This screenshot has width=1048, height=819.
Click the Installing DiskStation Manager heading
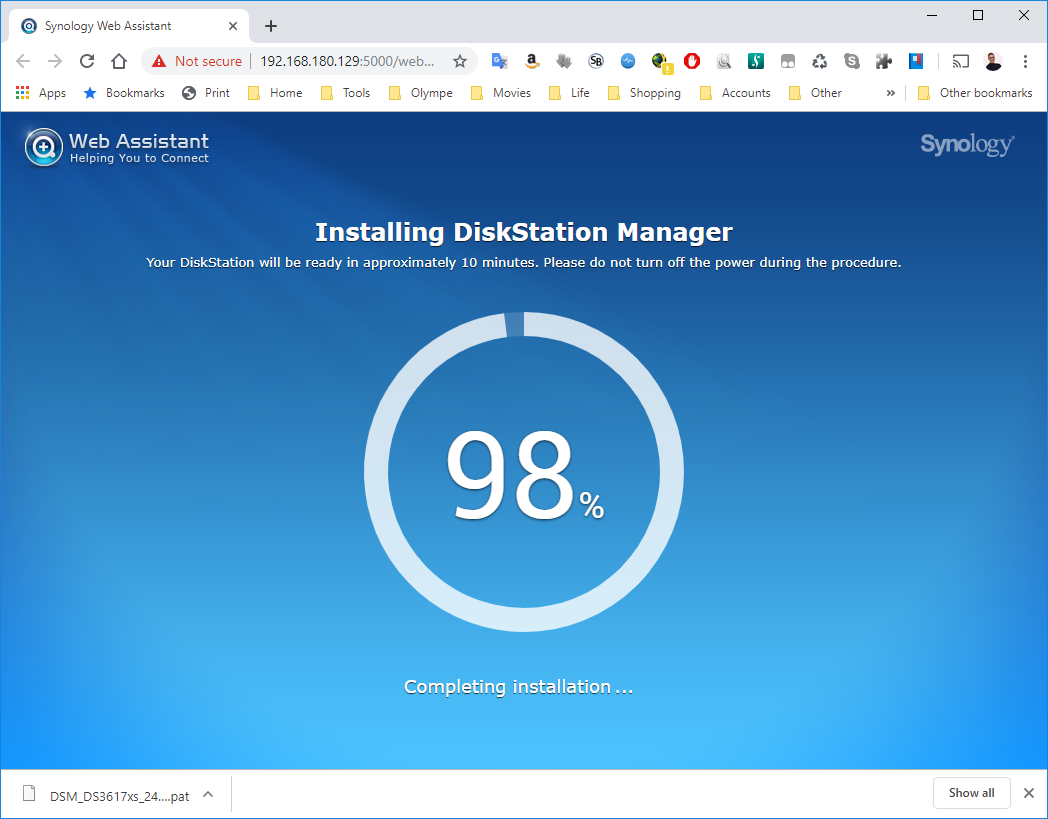pyautogui.click(x=524, y=232)
